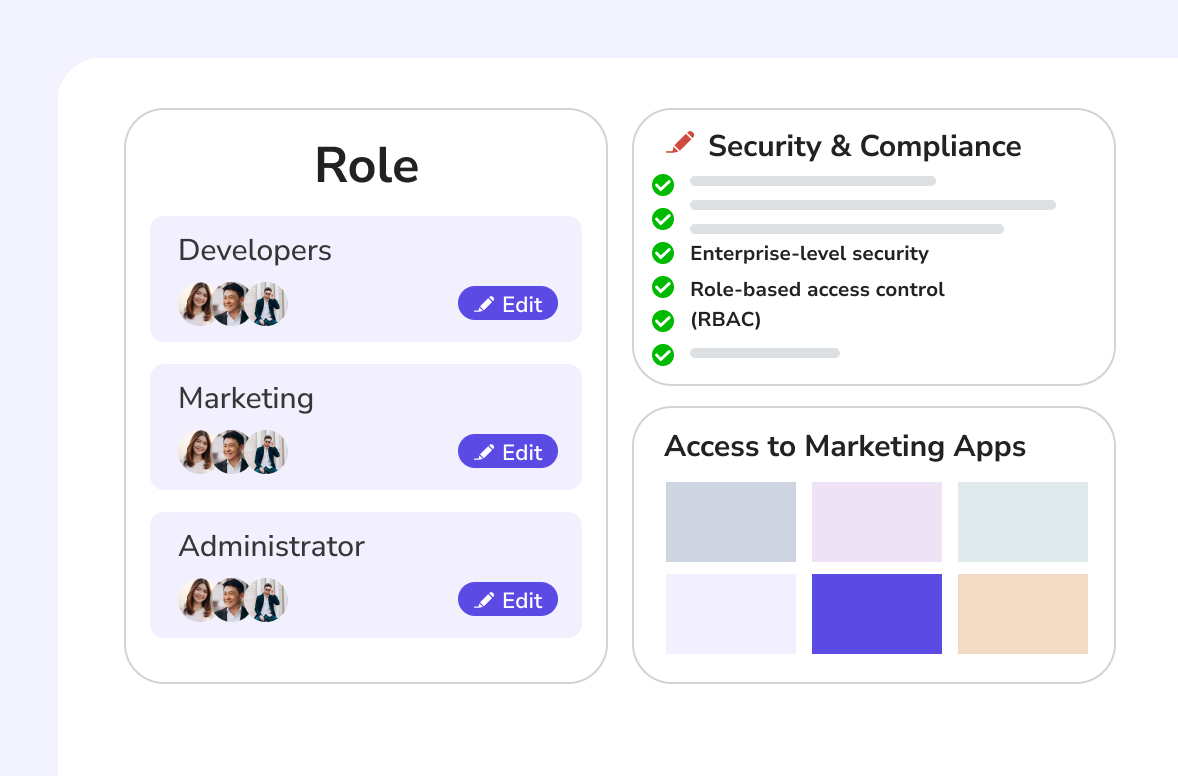
Task: Expand the Marketing role group
Action: [365, 427]
